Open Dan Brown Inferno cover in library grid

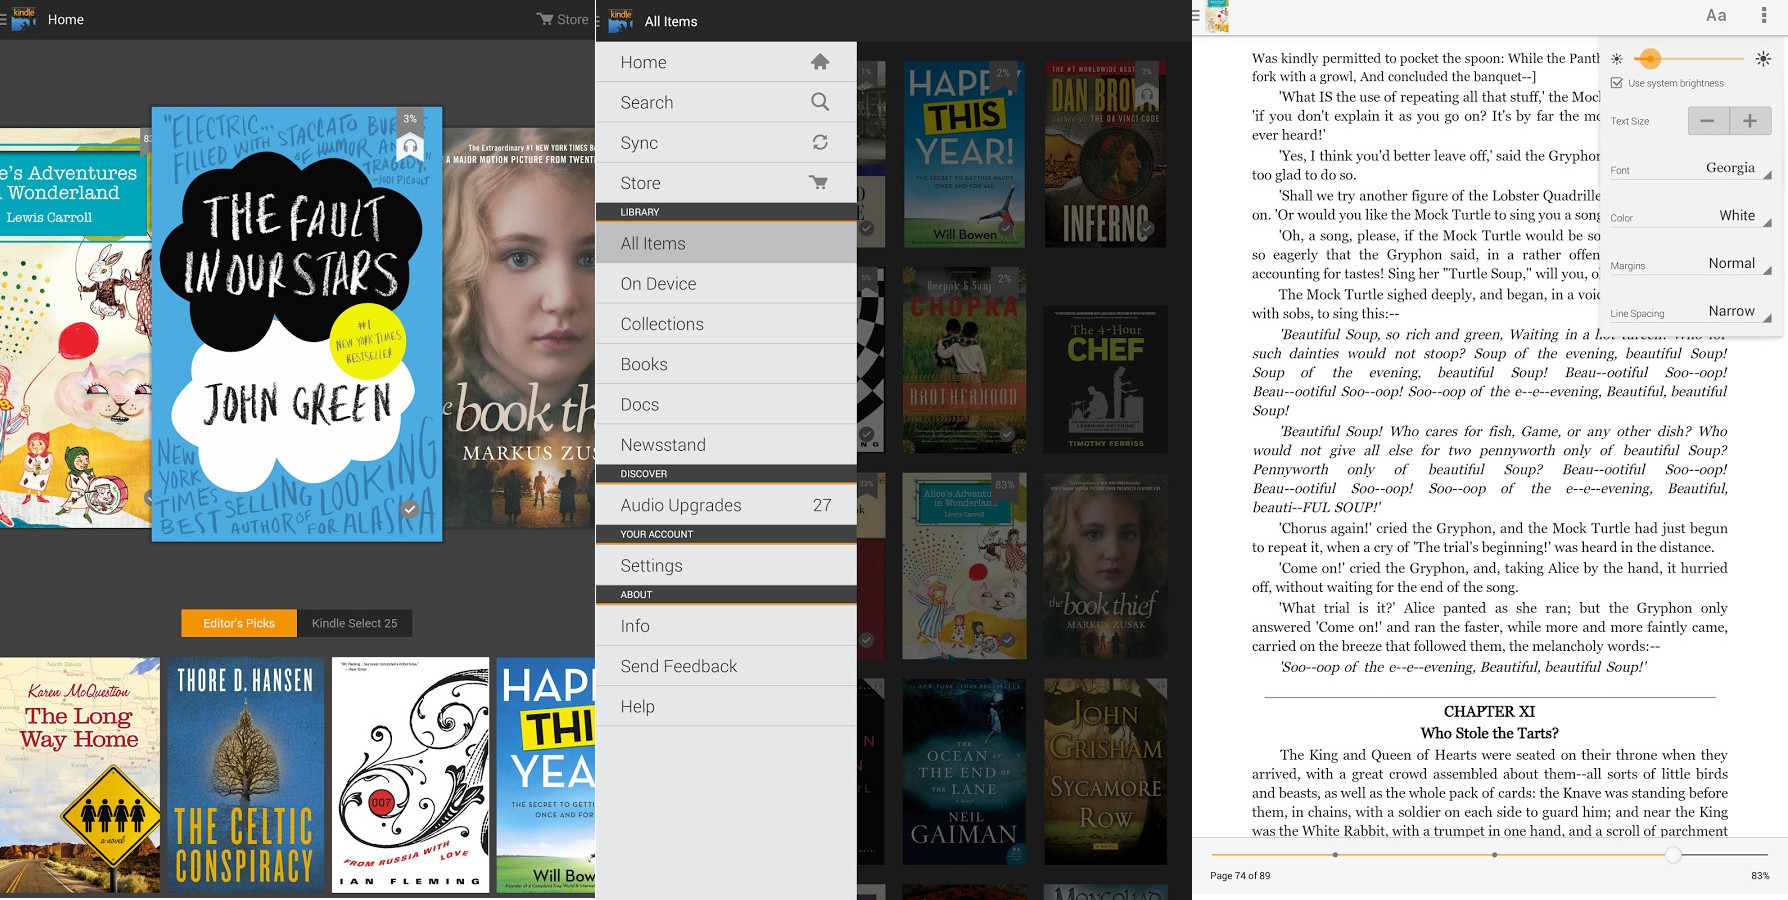tap(1106, 154)
